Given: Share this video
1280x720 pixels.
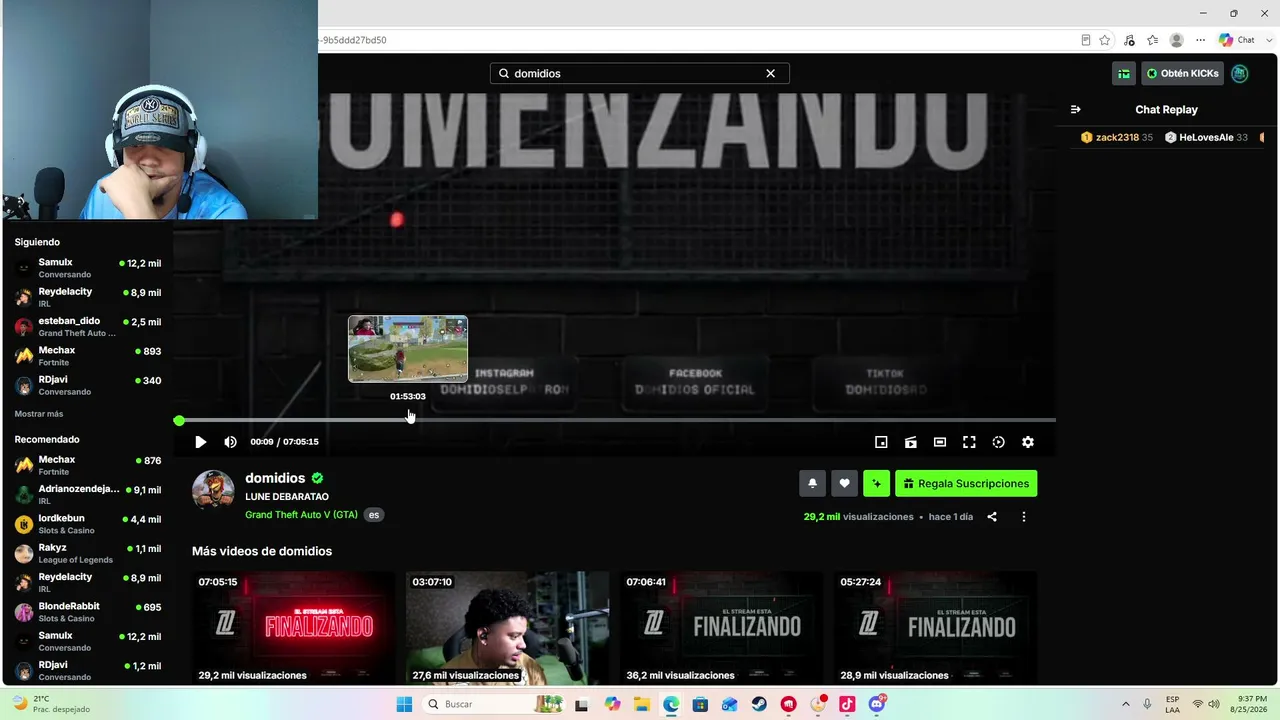Looking at the screenshot, I should (992, 517).
